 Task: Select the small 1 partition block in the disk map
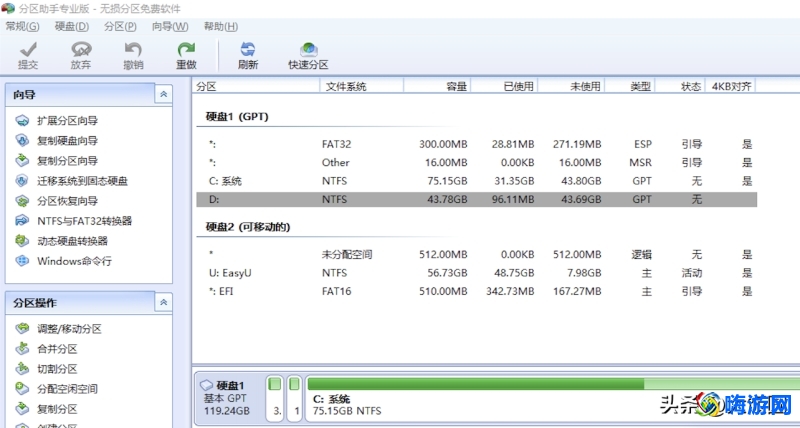click(294, 399)
